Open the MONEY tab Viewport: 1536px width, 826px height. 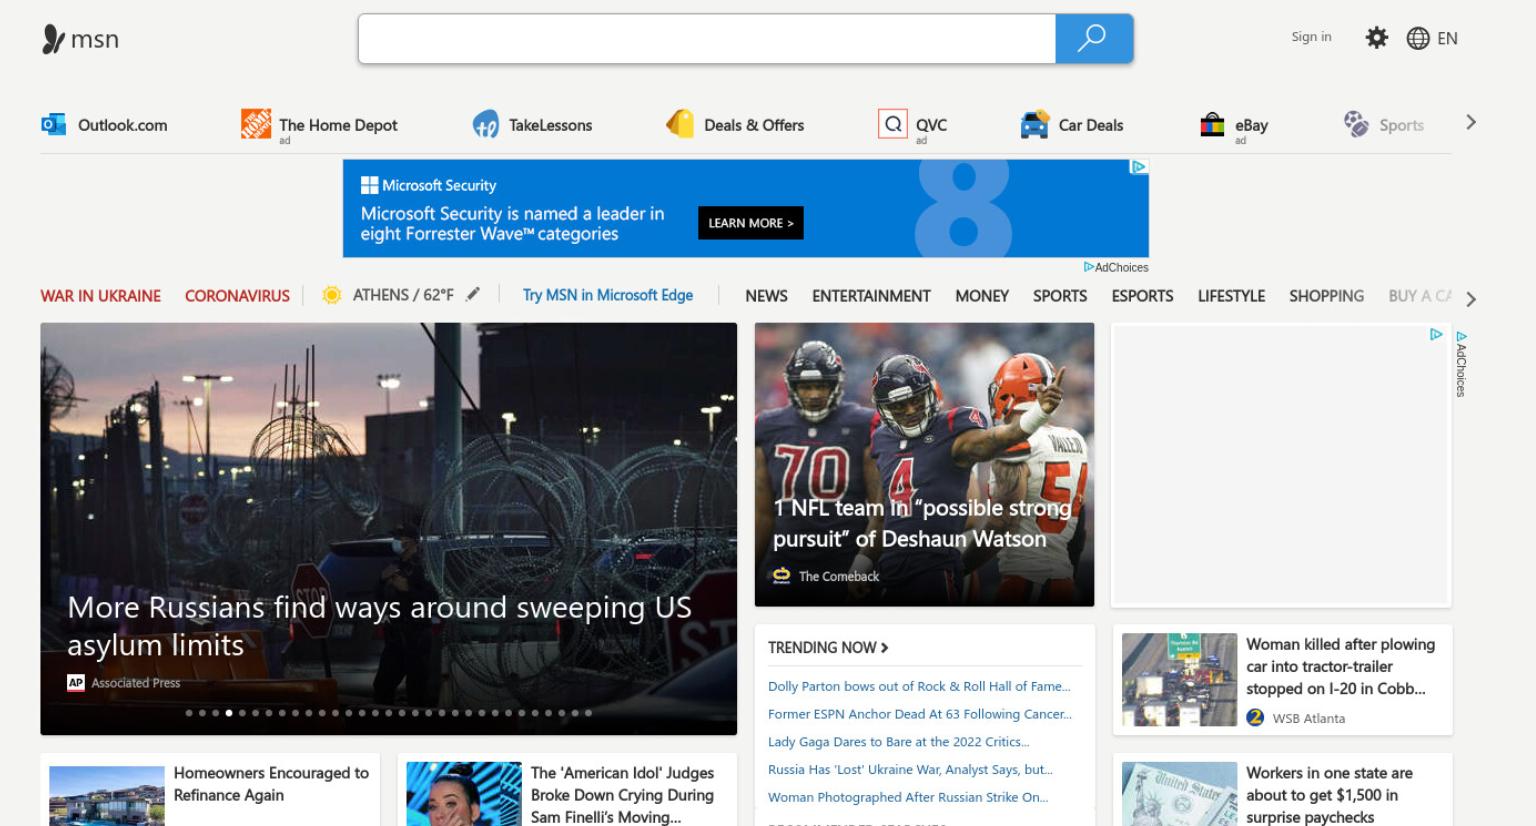coord(982,296)
